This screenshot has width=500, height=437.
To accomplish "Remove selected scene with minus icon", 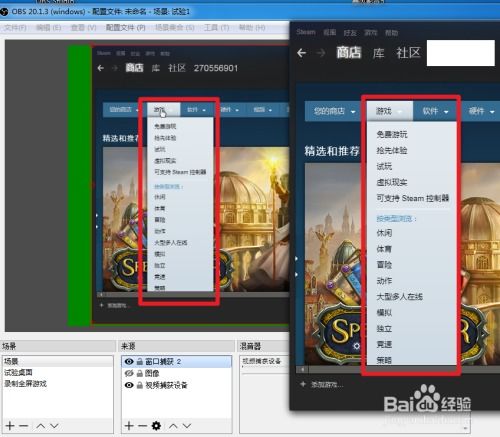I will point(23,426).
